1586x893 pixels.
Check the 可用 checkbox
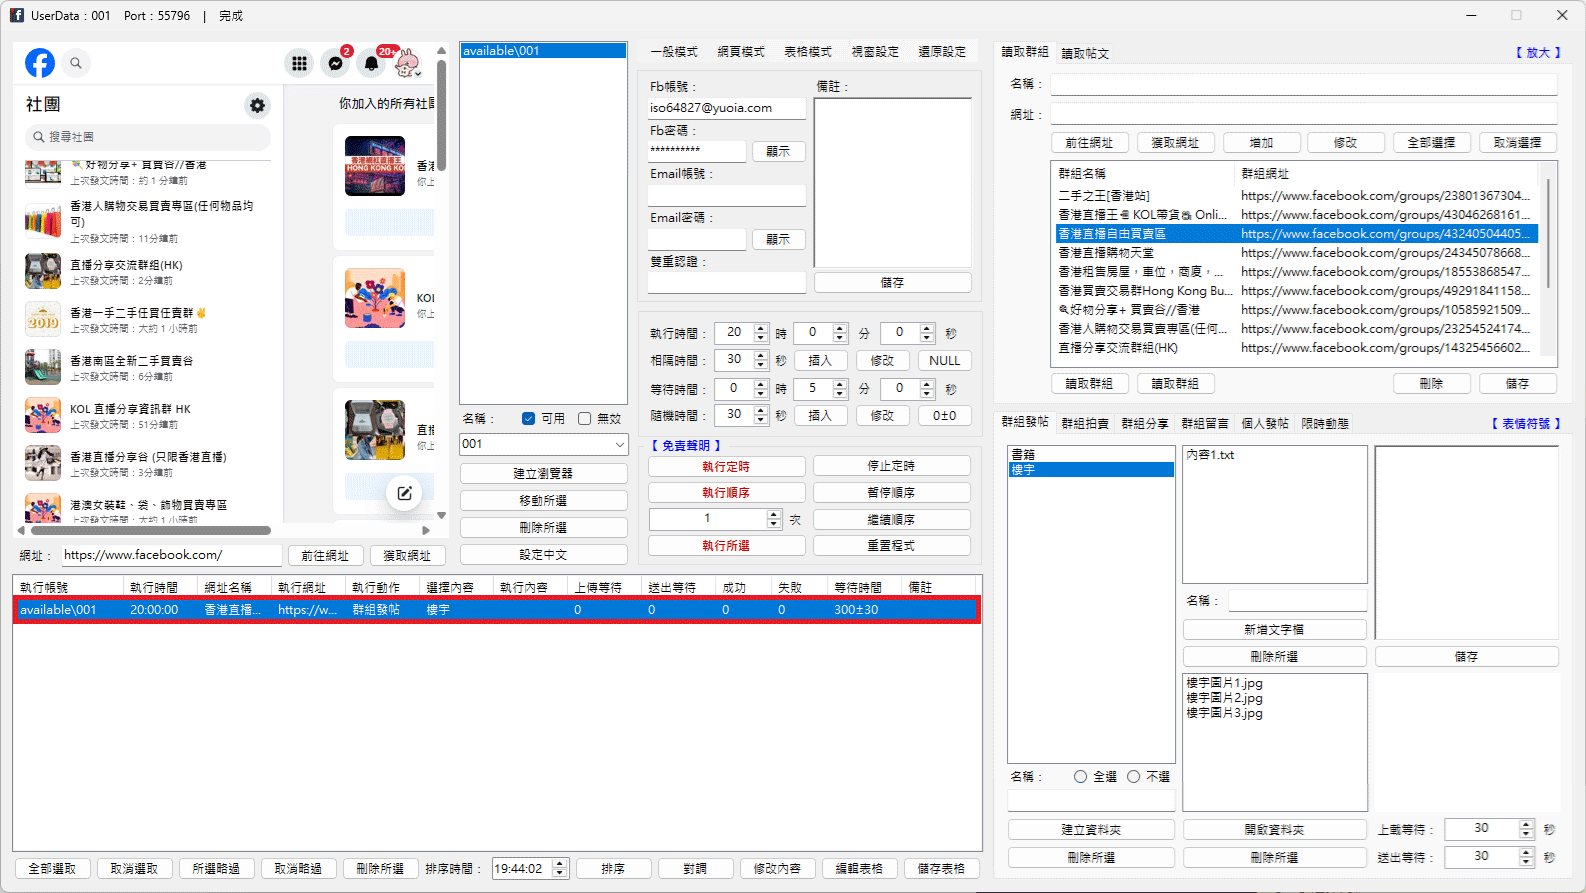(528, 419)
